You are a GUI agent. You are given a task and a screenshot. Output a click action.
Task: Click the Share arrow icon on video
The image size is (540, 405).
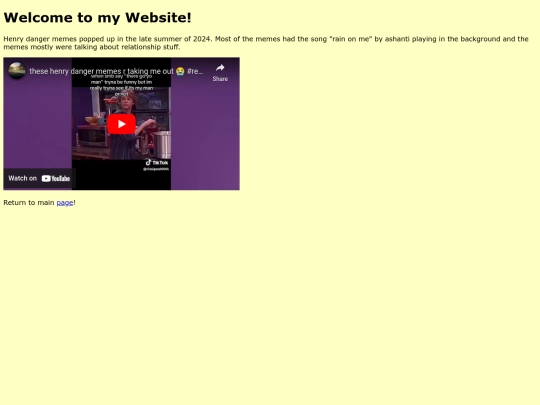click(x=220, y=68)
